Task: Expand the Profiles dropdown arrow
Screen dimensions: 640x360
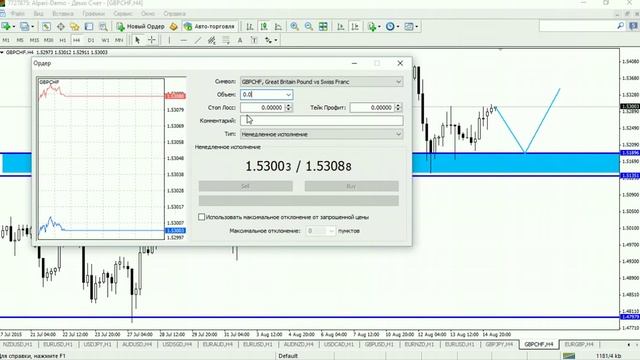Action: click(x=33, y=27)
